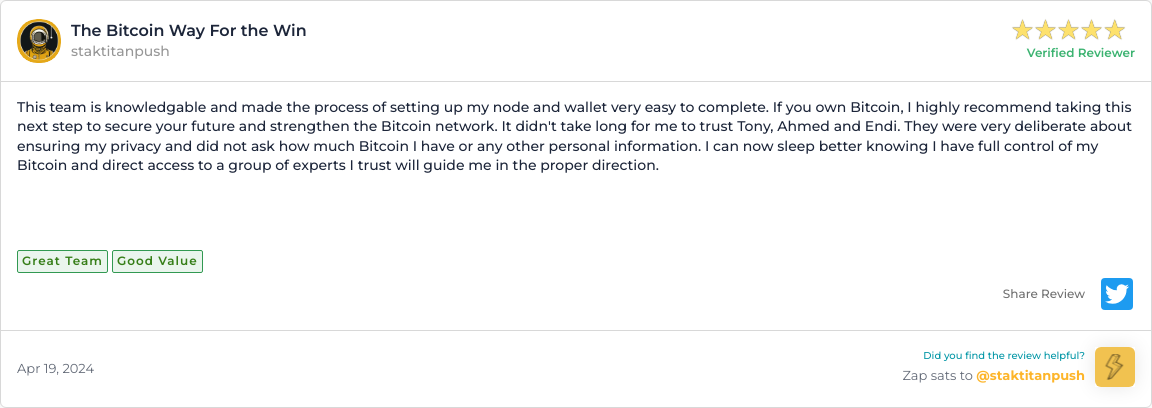The image size is (1152, 408).
Task: Select the Good Value tag
Action: 157,261
